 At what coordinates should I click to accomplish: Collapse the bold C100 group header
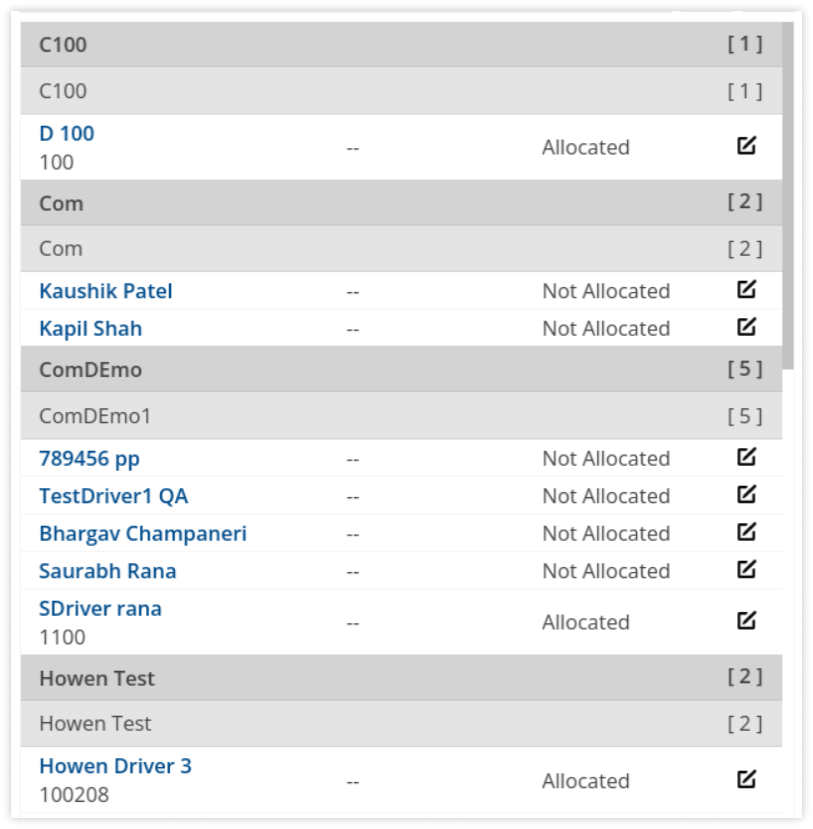(x=401, y=44)
